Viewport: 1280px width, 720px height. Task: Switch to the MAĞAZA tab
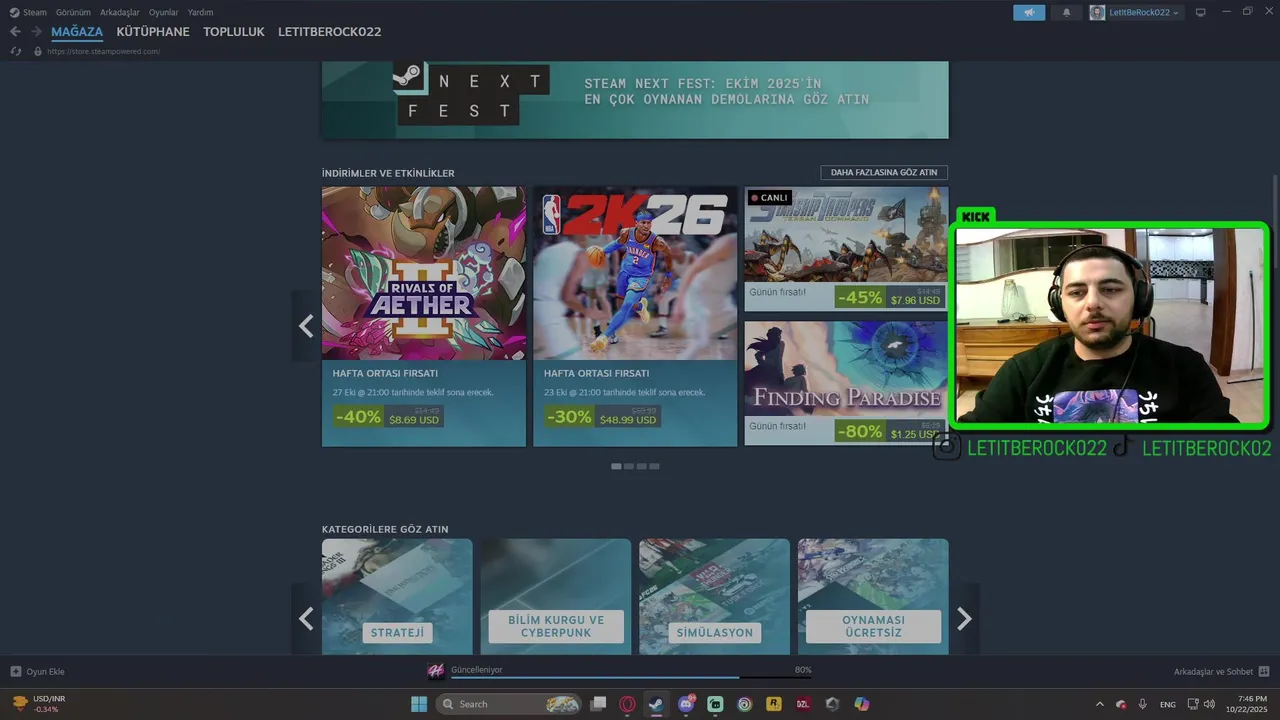click(x=77, y=32)
